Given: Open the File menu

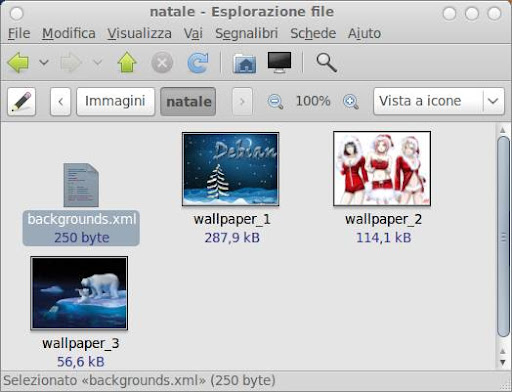Looking at the screenshot, I should click(19, 33).
